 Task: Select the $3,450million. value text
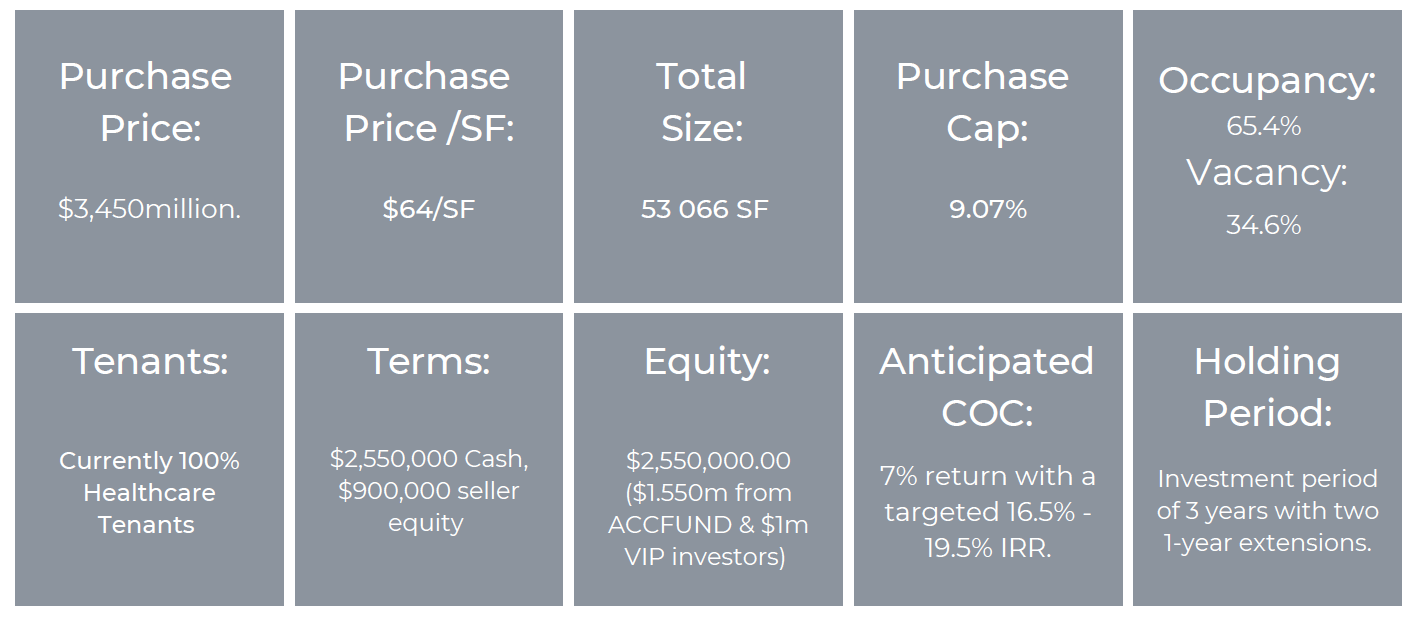pyautogui.click(x=149, y=209)
